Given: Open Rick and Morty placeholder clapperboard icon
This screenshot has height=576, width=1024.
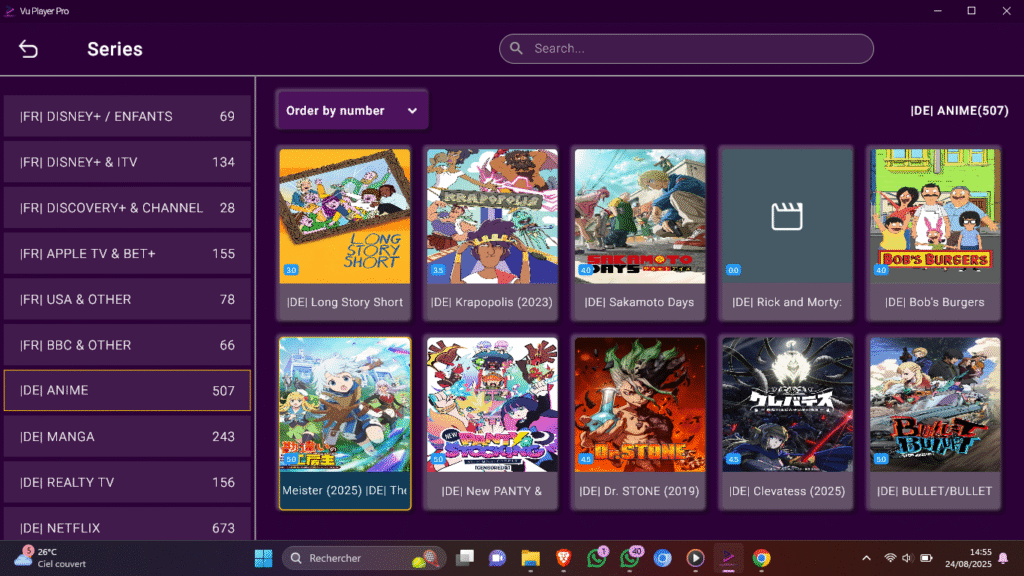Looking at the screenshot, I should pos(787,216).
